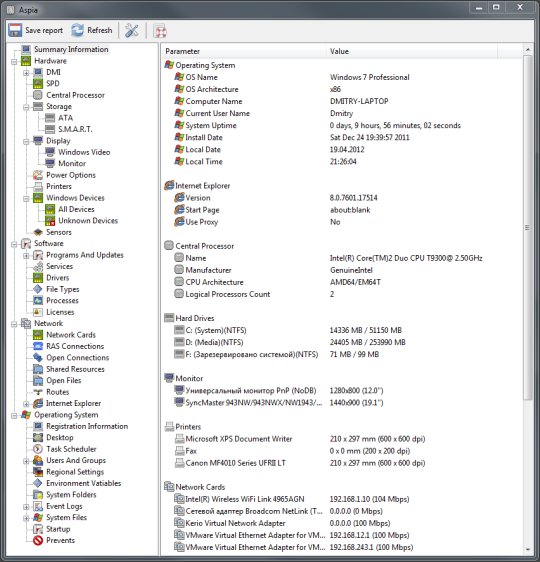The width and height of the screenshot is (540, 562).
Task: Click the Printers tree icon
Action: (x=38, y=186)
